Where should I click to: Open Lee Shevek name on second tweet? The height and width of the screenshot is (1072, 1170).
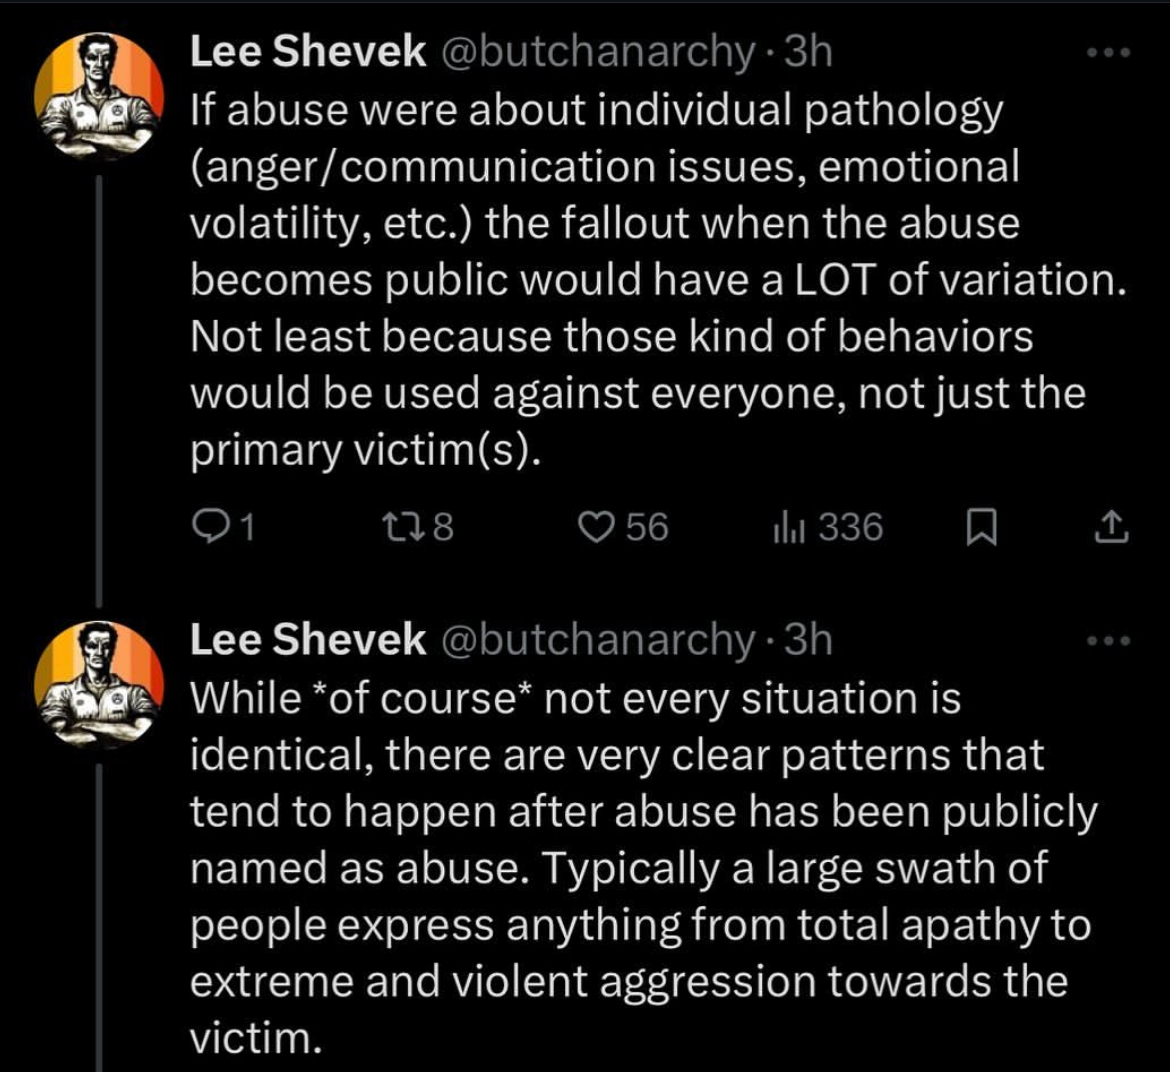click(x=307, y=640)
